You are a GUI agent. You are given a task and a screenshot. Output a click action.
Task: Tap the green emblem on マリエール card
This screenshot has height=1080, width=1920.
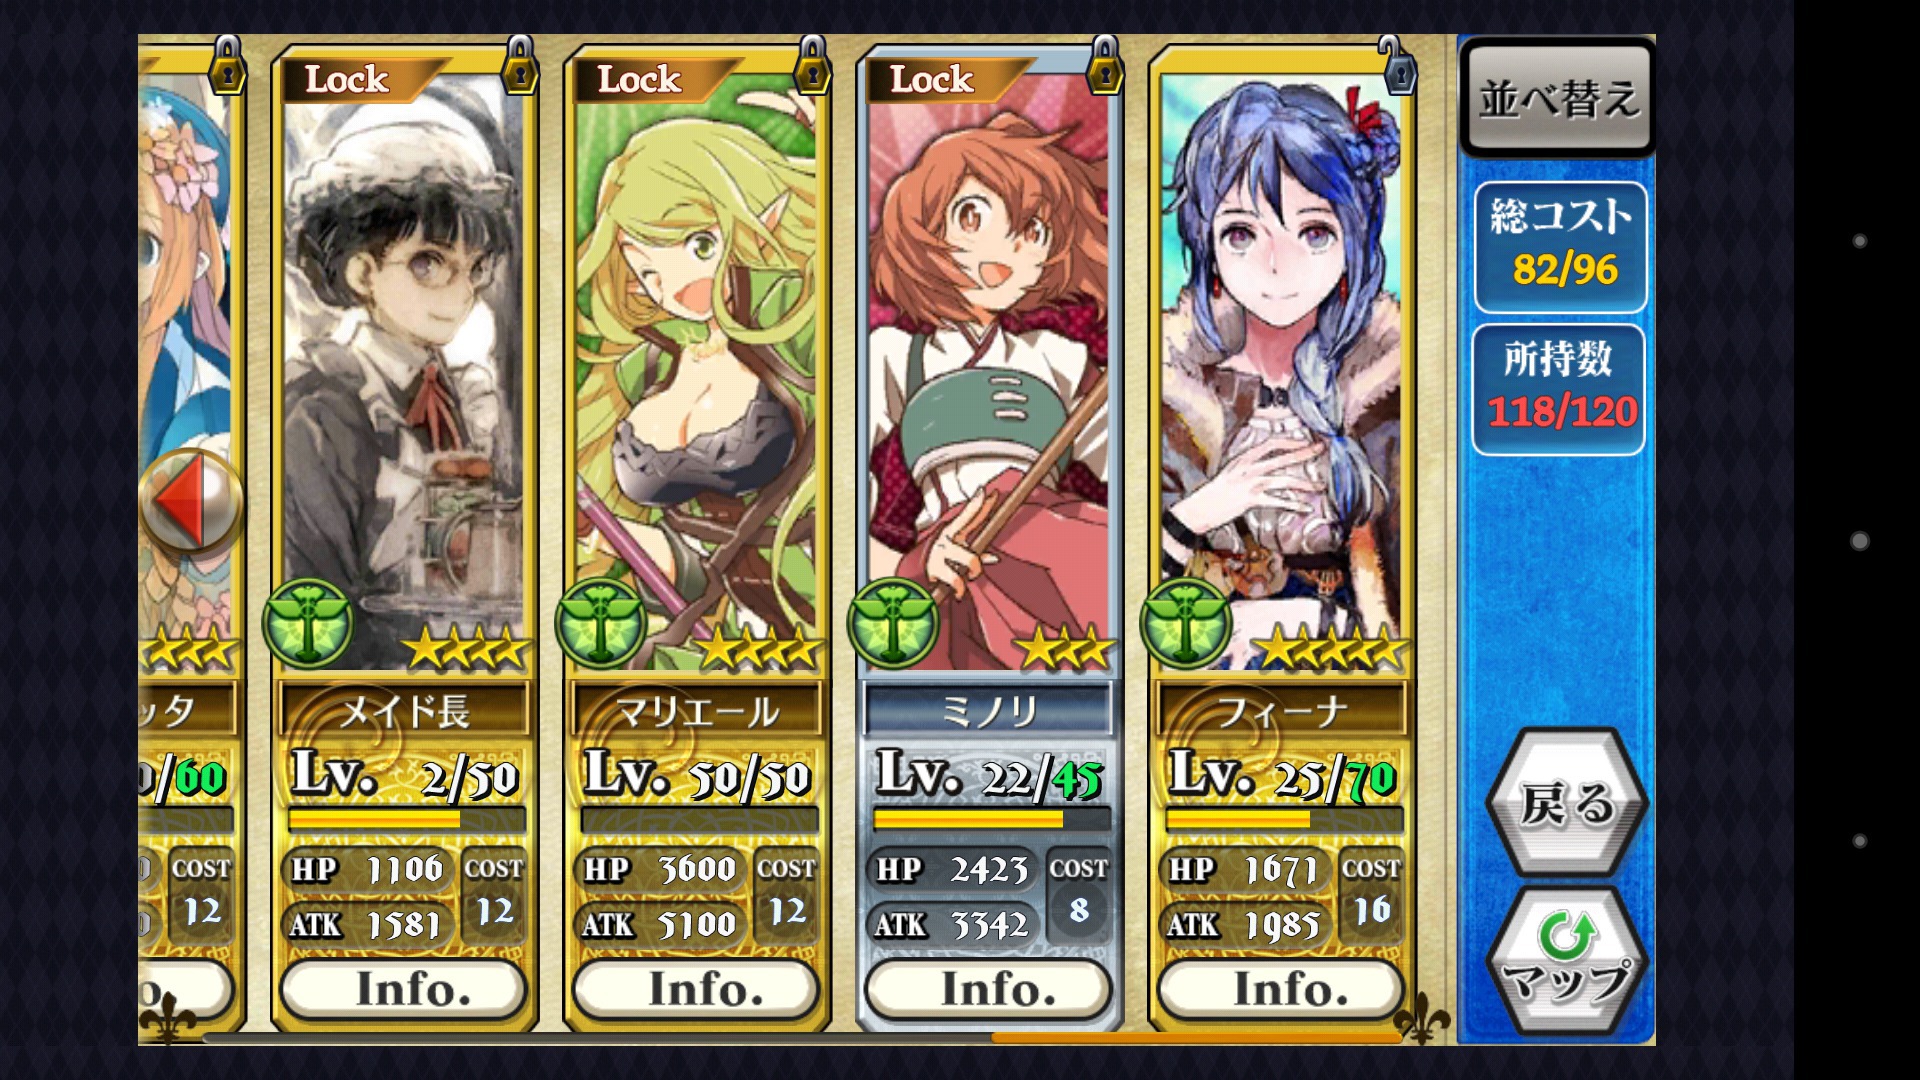pyautogui.click(x=601, y=623)
